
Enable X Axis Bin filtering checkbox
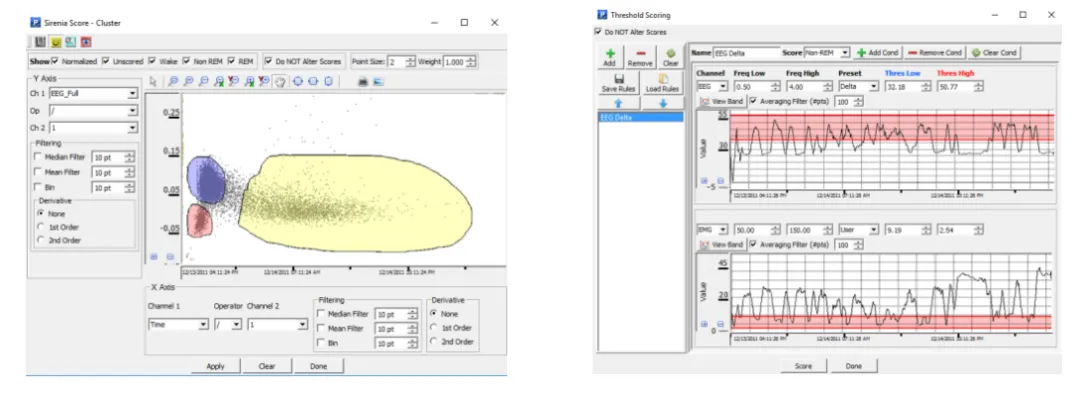pyautogui.click(x=321, y=343)
